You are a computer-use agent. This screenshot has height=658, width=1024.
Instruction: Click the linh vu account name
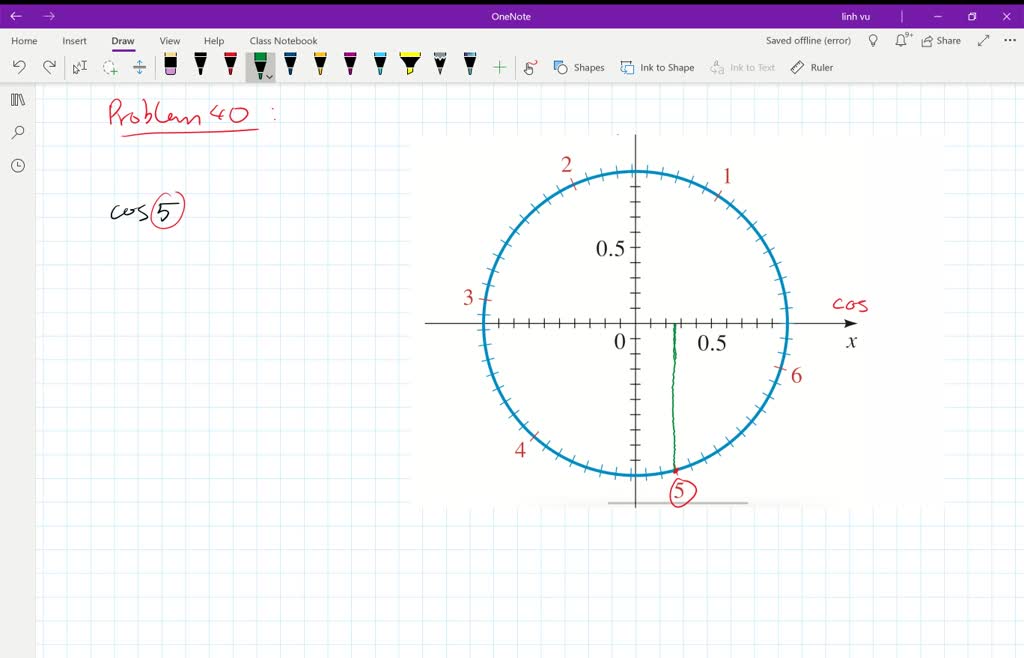[x=856, y=16]
